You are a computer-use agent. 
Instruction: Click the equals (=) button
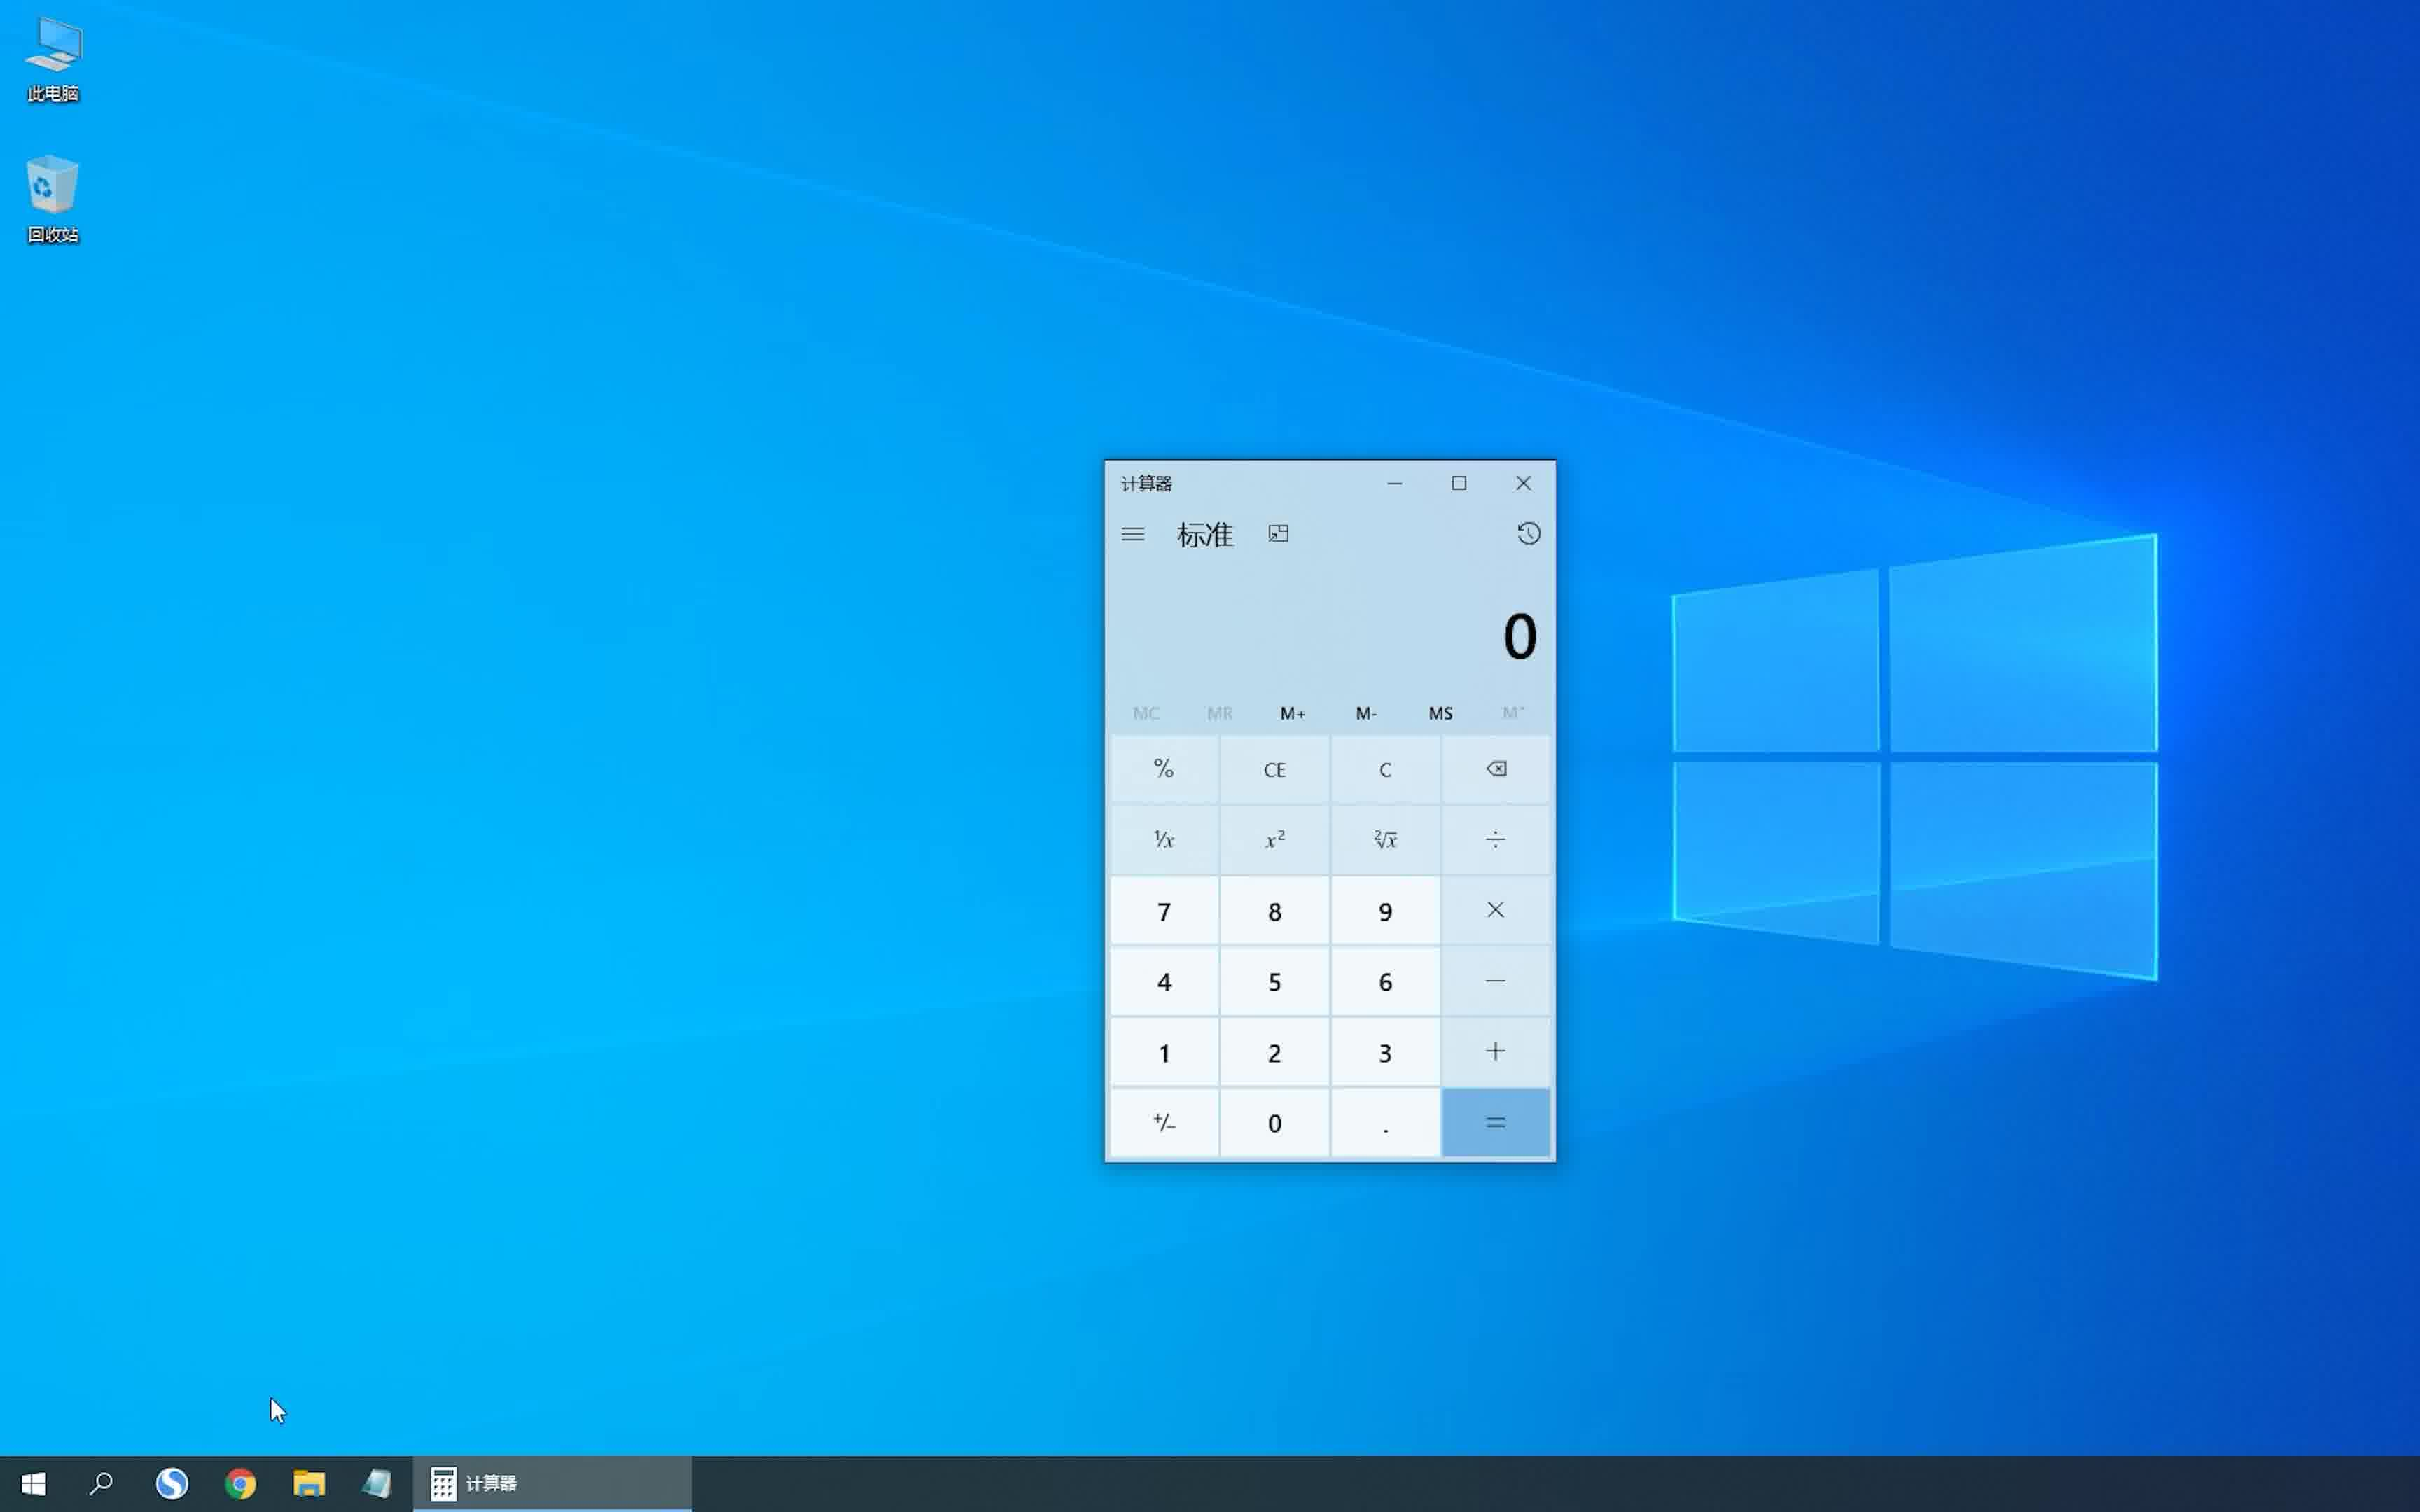pyautogui.click(x=1495, y=1122)
